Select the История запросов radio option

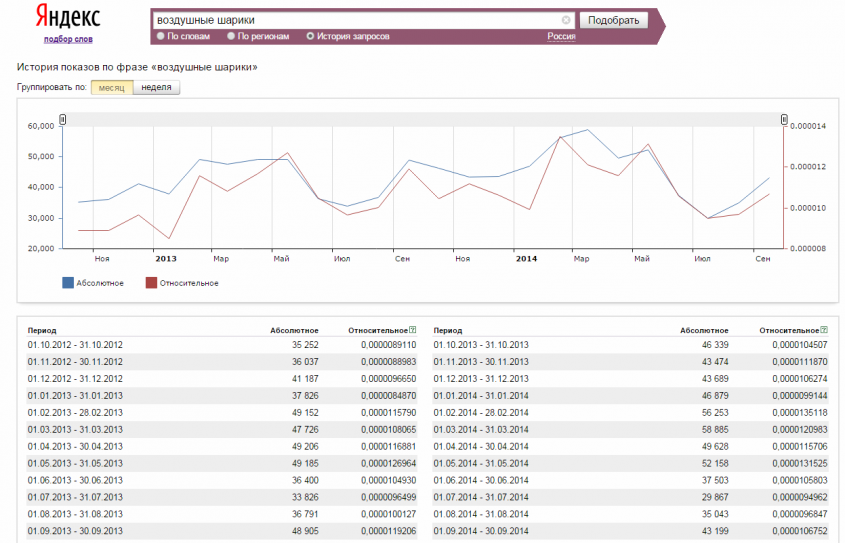click(310, 36)
